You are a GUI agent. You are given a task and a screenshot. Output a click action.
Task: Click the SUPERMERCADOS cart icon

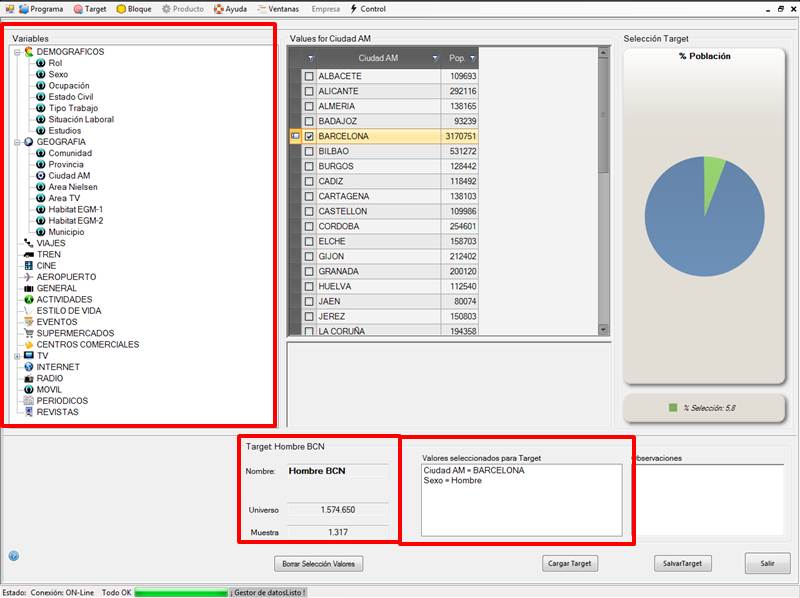(28, 333)
